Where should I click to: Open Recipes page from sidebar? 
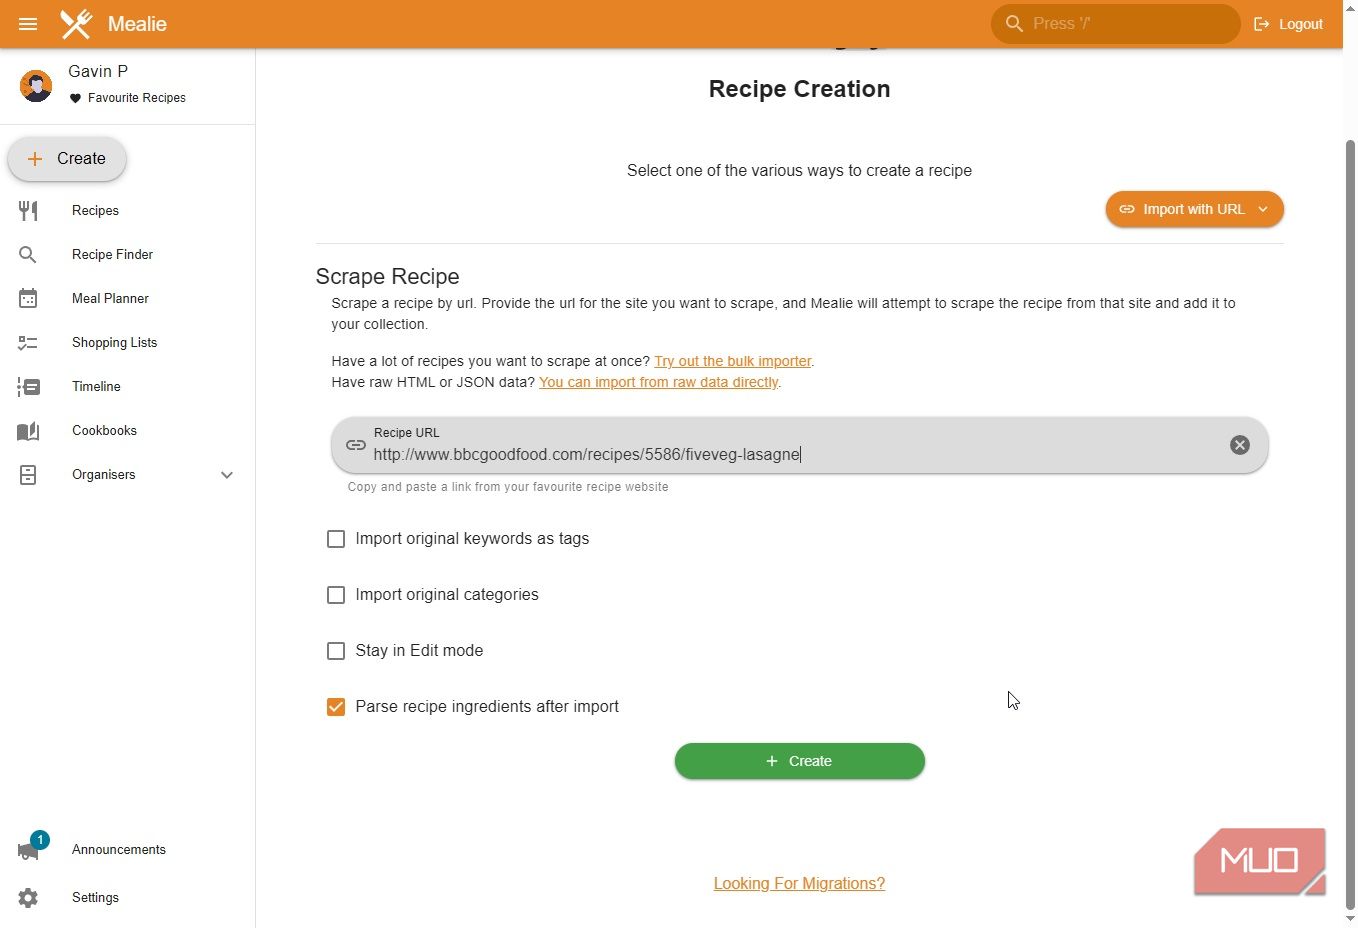click(x=95, y=210)
